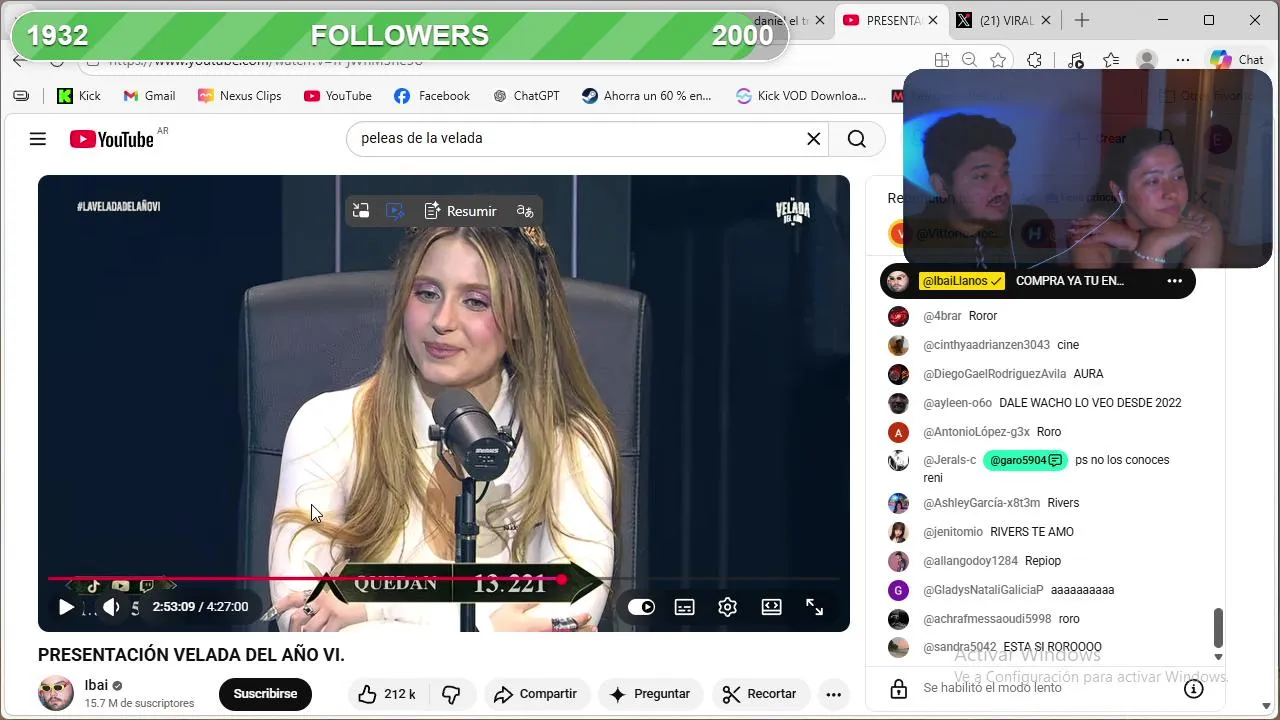The width and height of the screenshot is (1280, 720).
Task: Click the Suscribirse button
Action: [x=265, y=694]
